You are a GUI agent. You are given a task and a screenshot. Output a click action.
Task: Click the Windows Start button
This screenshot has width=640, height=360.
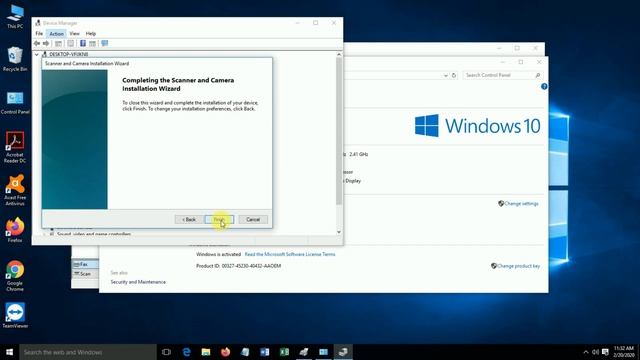(x=9, y=352)
